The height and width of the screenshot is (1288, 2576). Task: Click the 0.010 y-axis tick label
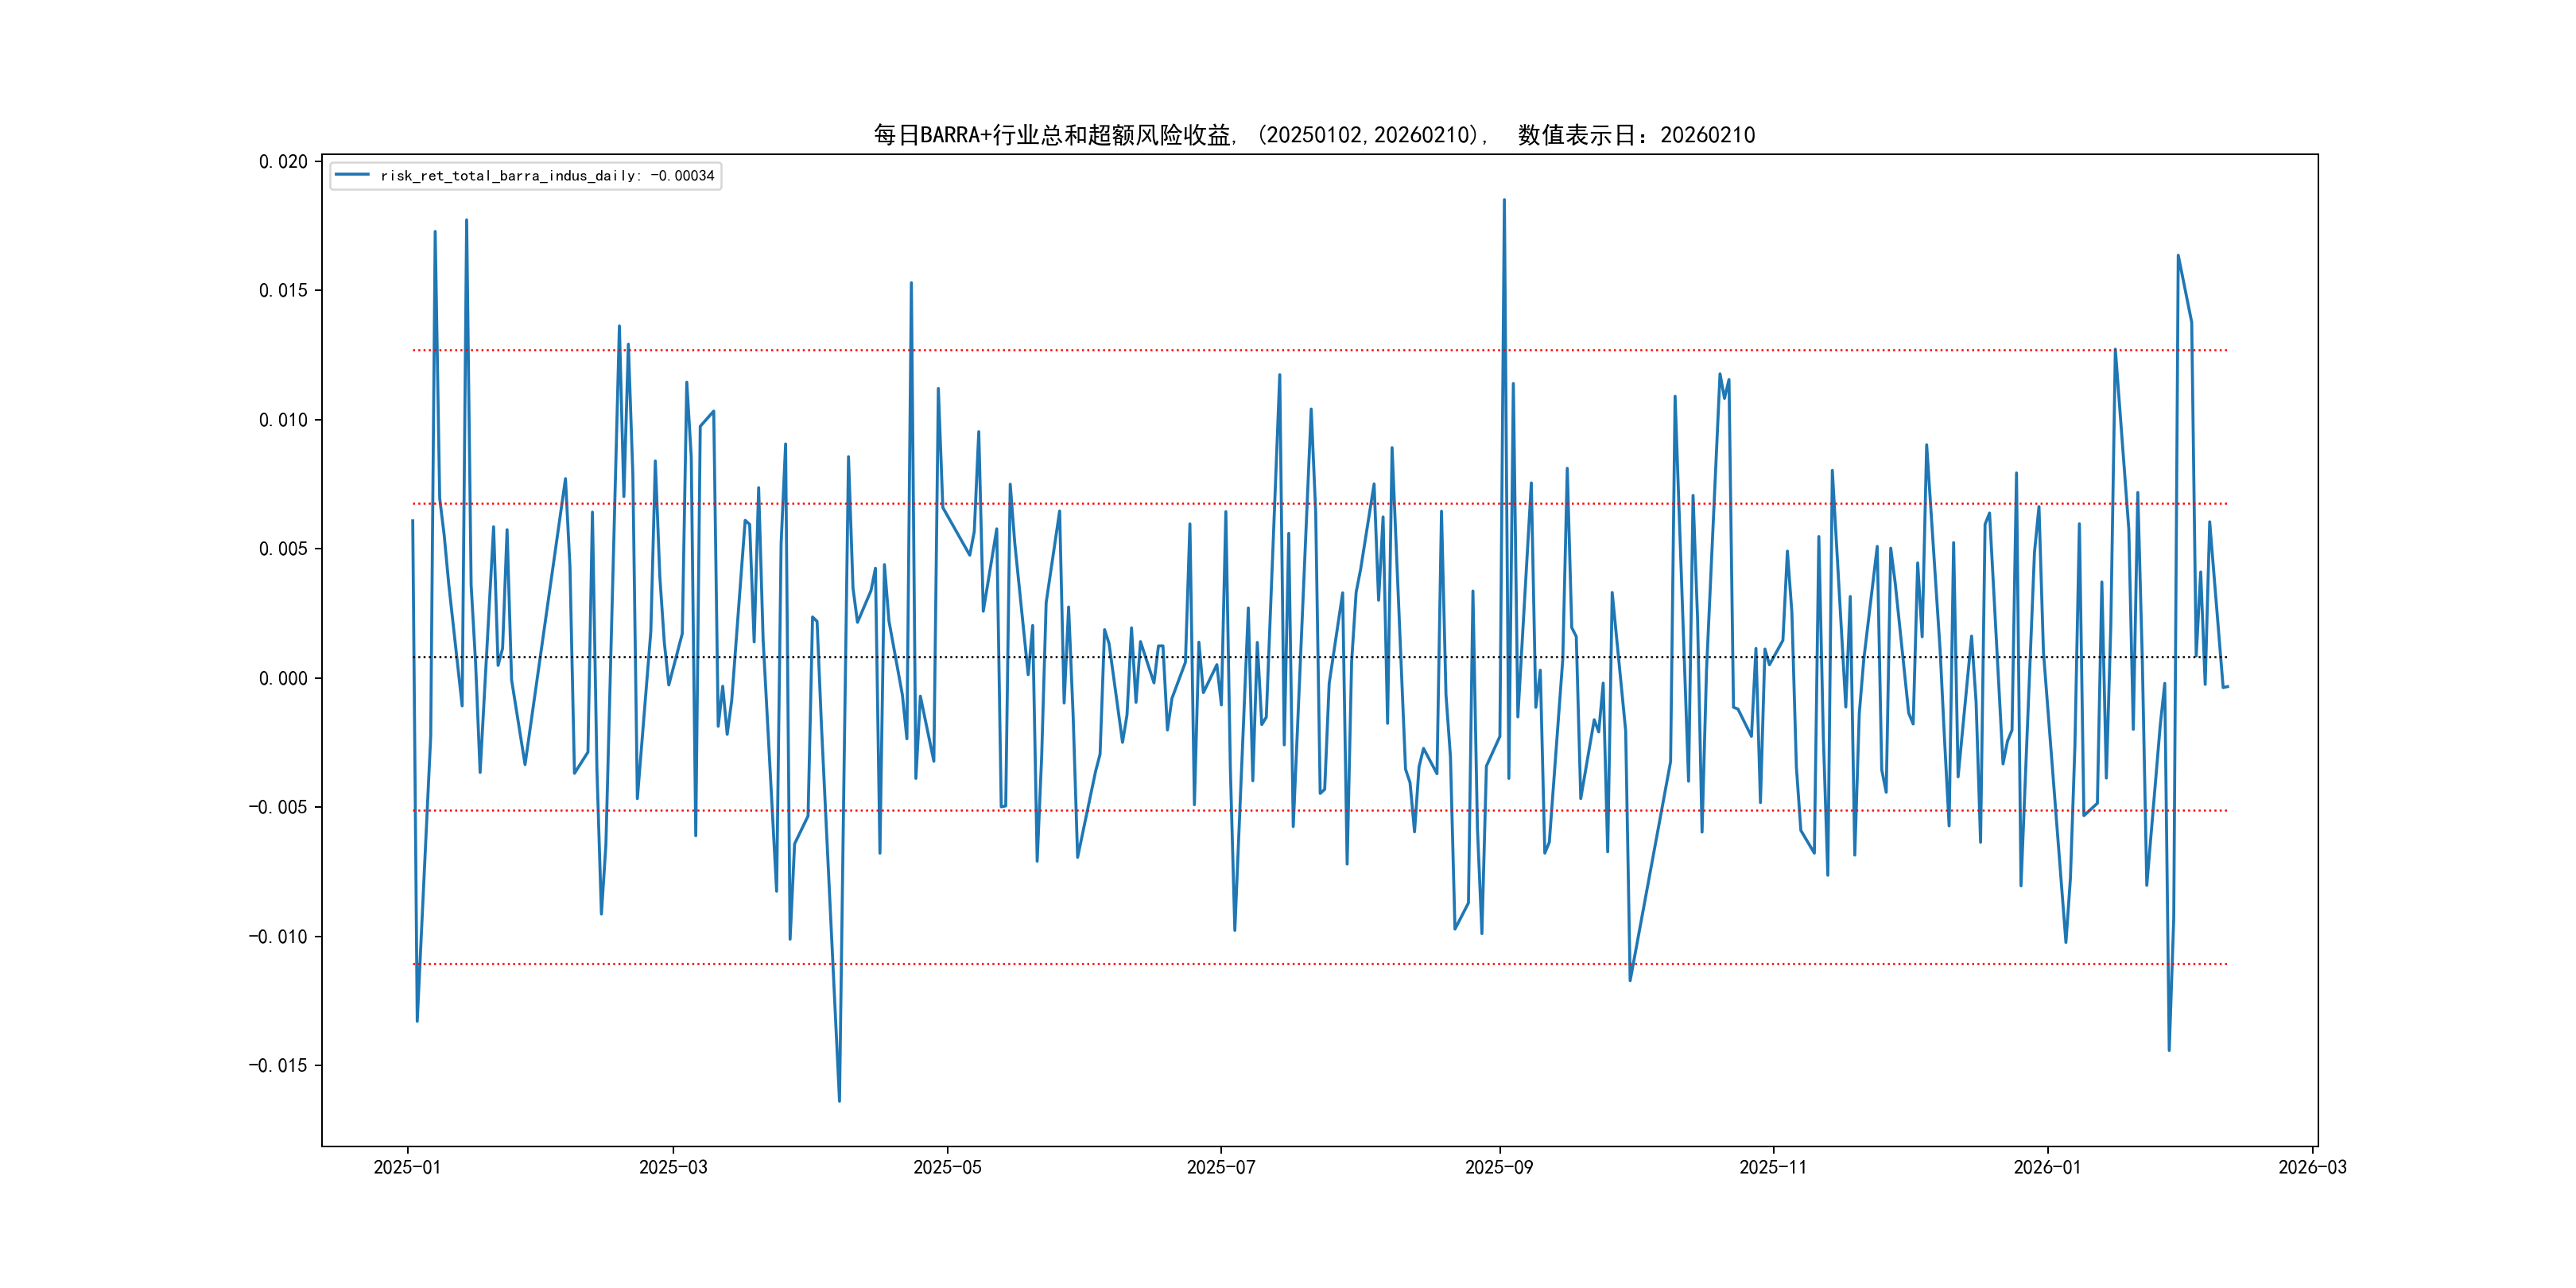(283, 420)
